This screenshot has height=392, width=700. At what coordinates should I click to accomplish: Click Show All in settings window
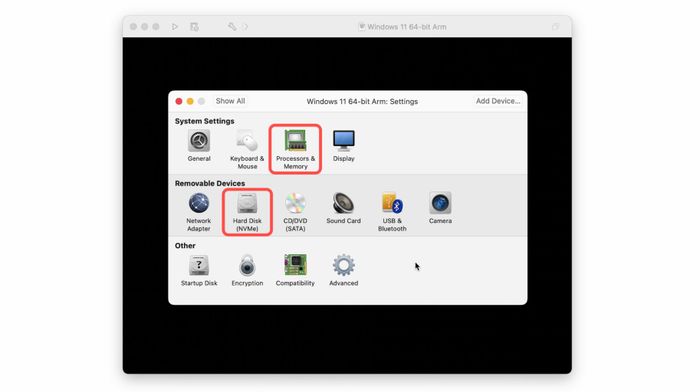[x=230, y=101]
